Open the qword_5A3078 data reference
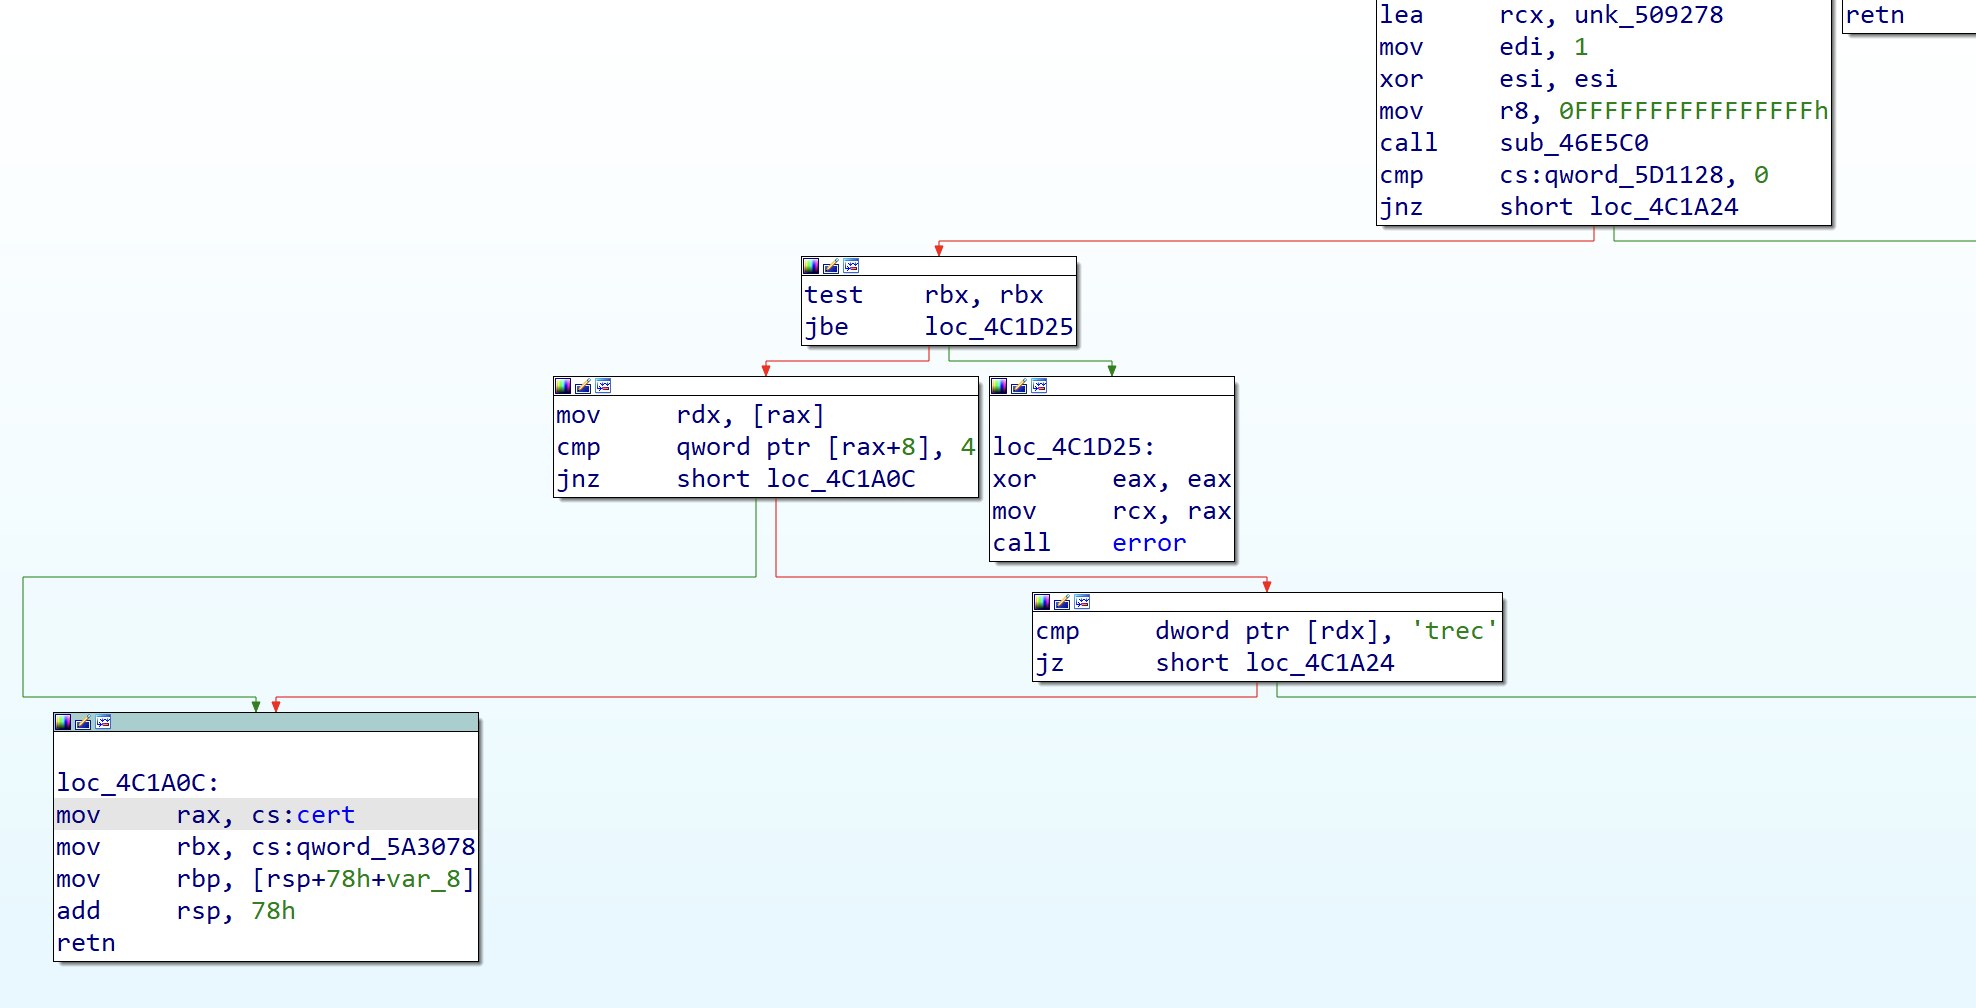 (385, 847)
